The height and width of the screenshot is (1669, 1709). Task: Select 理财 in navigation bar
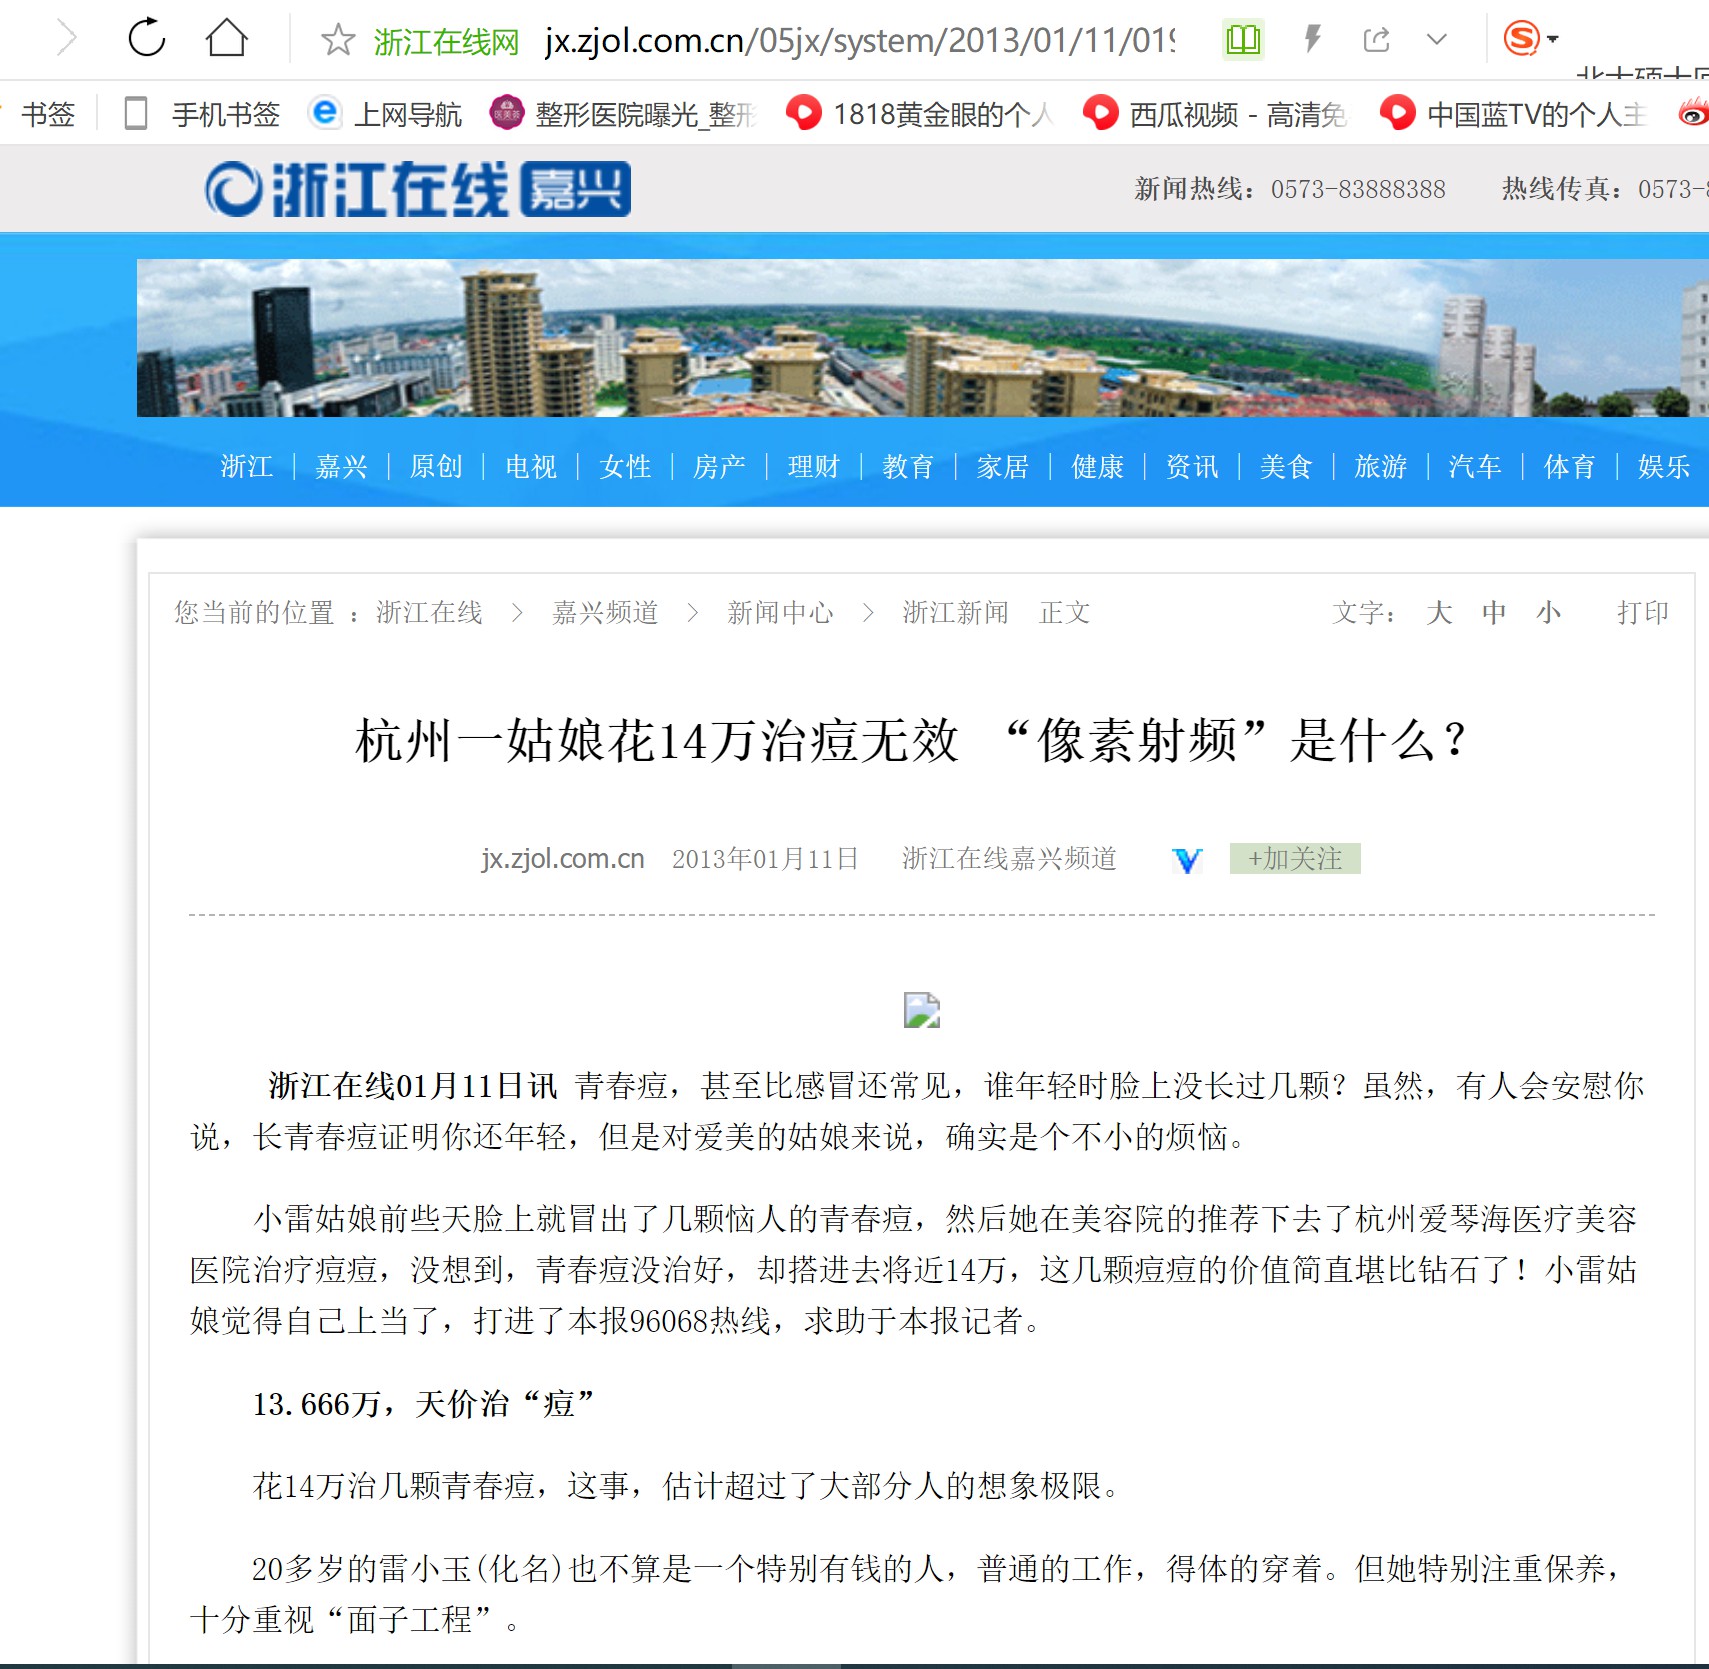tap(814, 467)
